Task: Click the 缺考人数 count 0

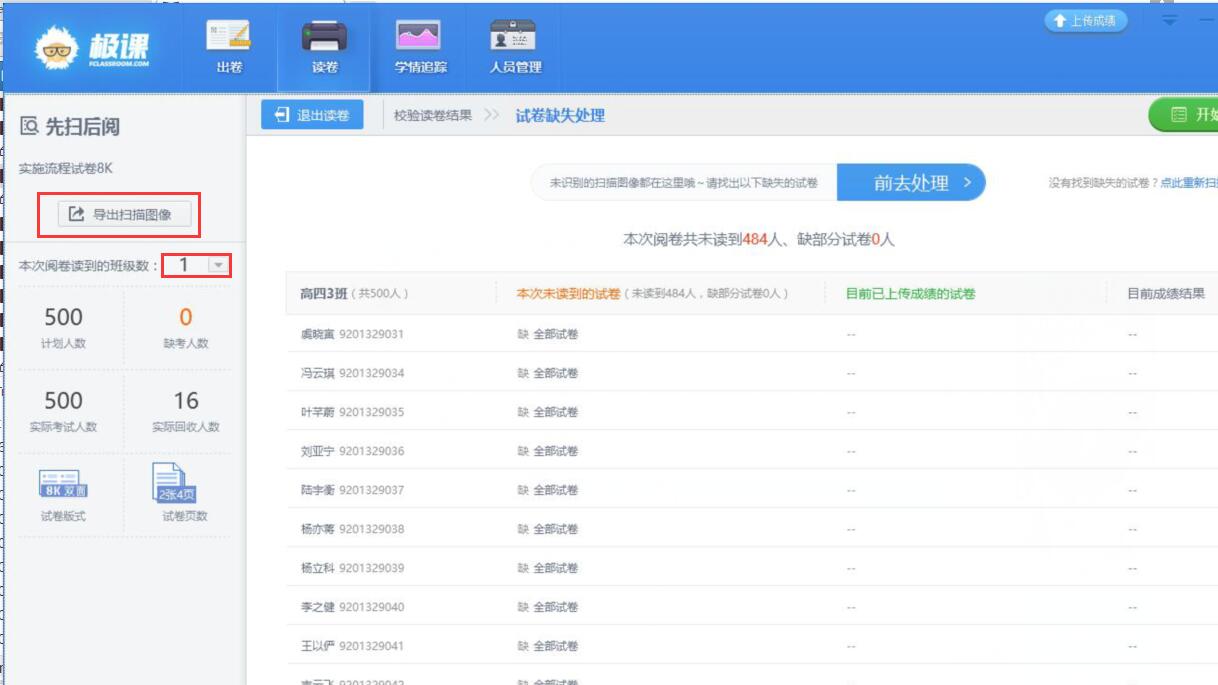Action: 185,317
